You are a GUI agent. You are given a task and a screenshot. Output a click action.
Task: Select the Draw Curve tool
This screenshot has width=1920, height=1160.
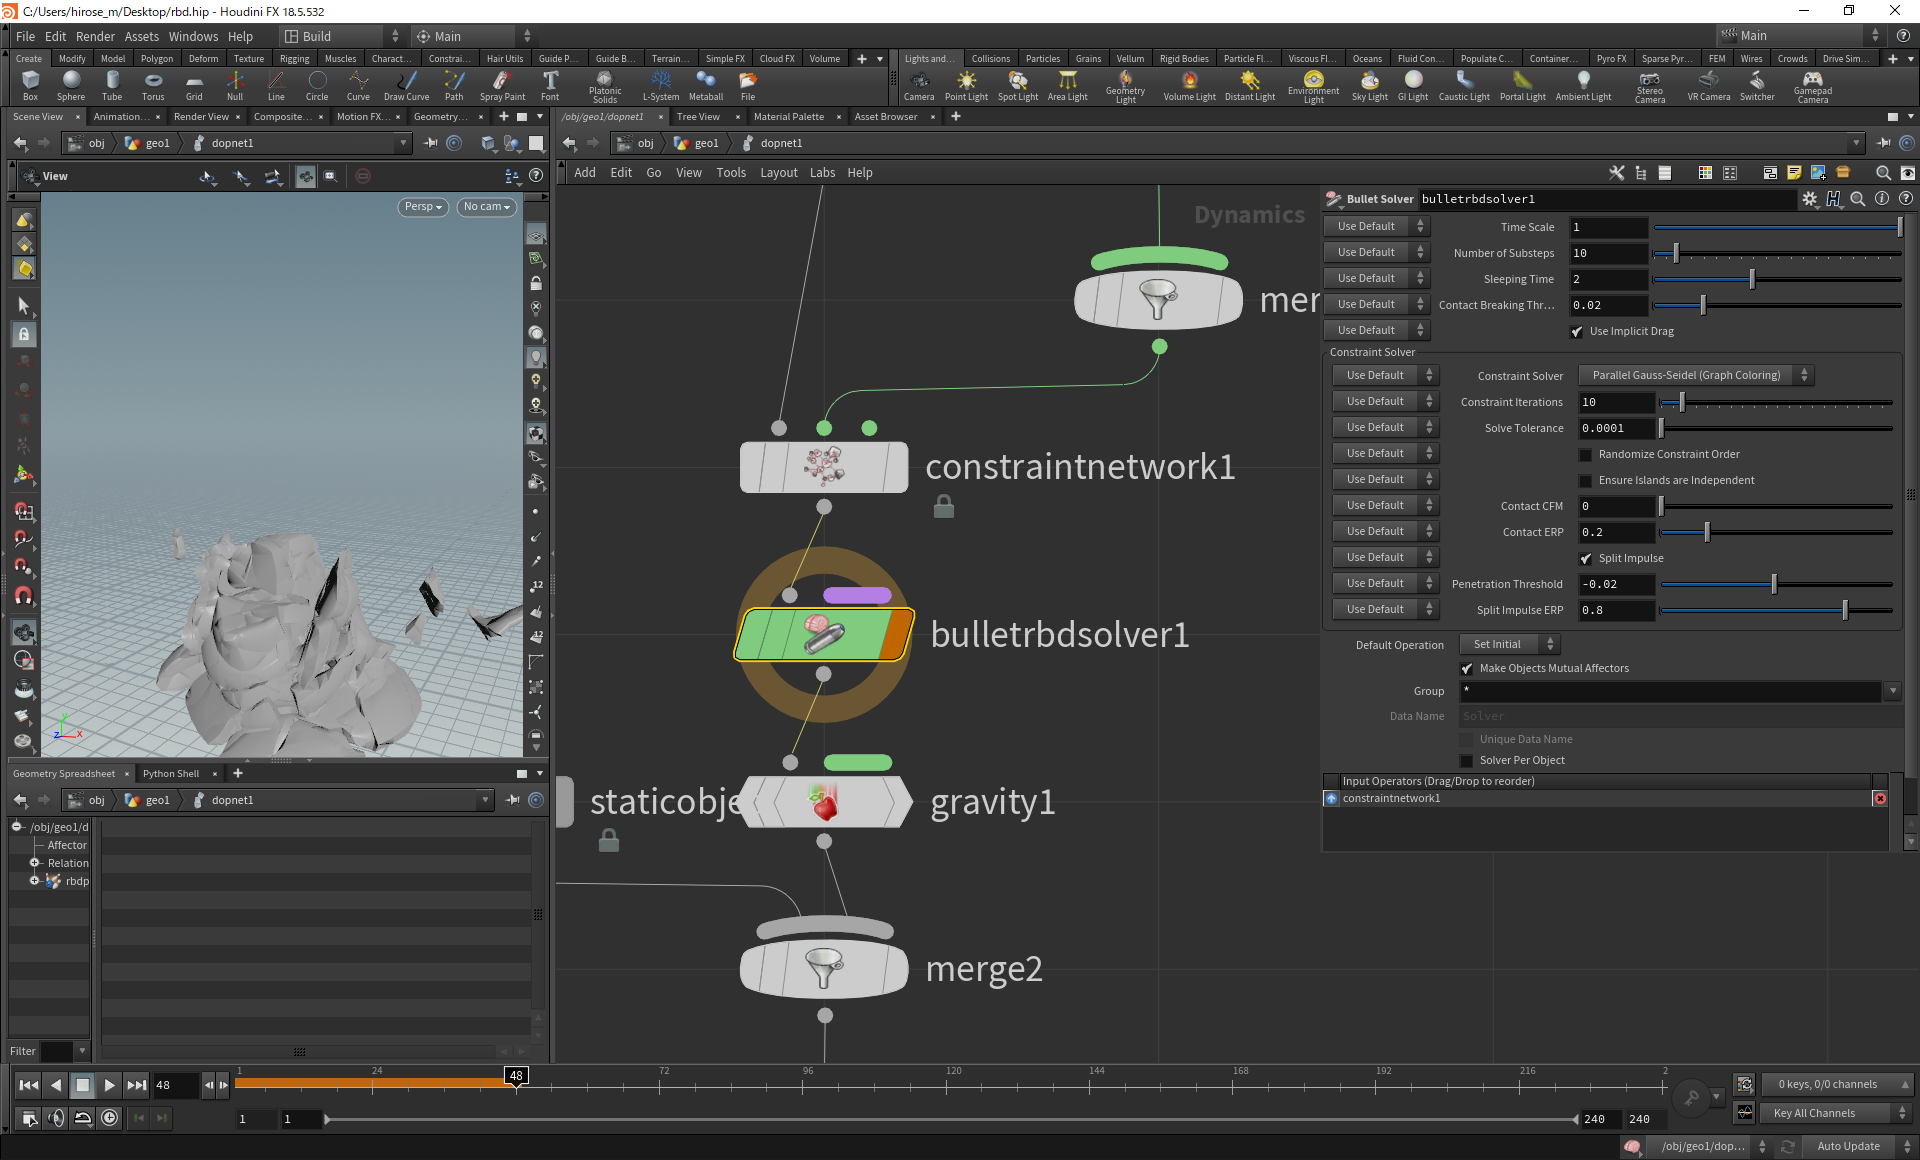pyautogui.click(x=406, y=86)
